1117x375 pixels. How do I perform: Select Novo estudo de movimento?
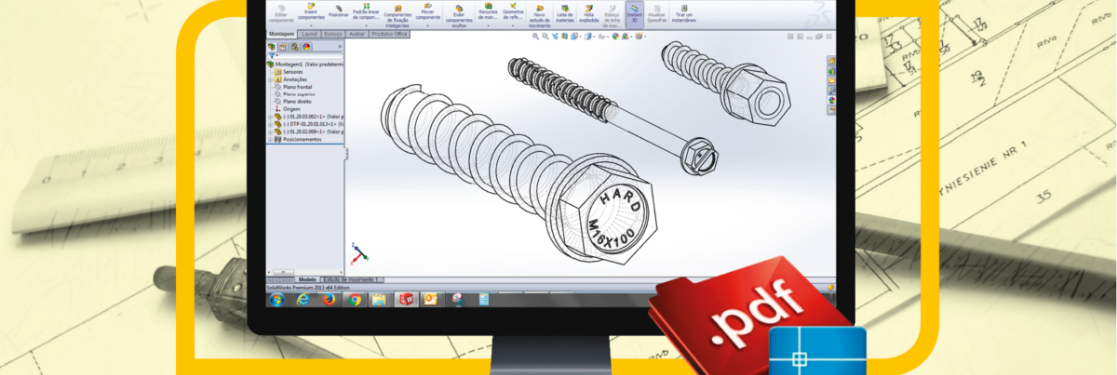tap(540, 14)
